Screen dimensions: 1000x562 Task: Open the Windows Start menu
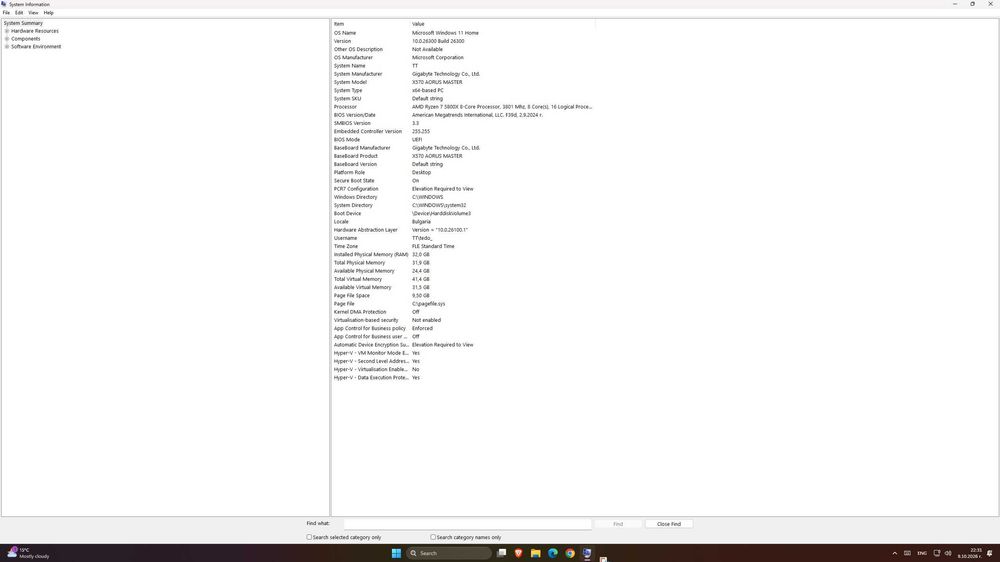[396, 553]
